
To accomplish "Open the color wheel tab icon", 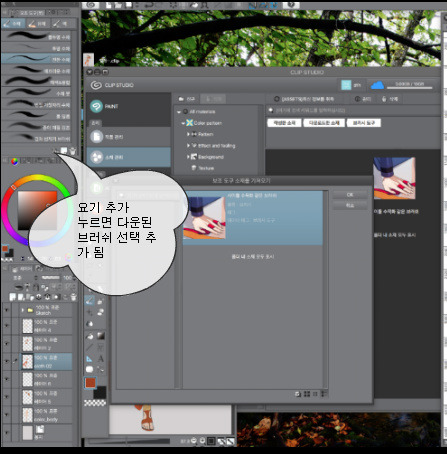I will (x=14, y=161).
